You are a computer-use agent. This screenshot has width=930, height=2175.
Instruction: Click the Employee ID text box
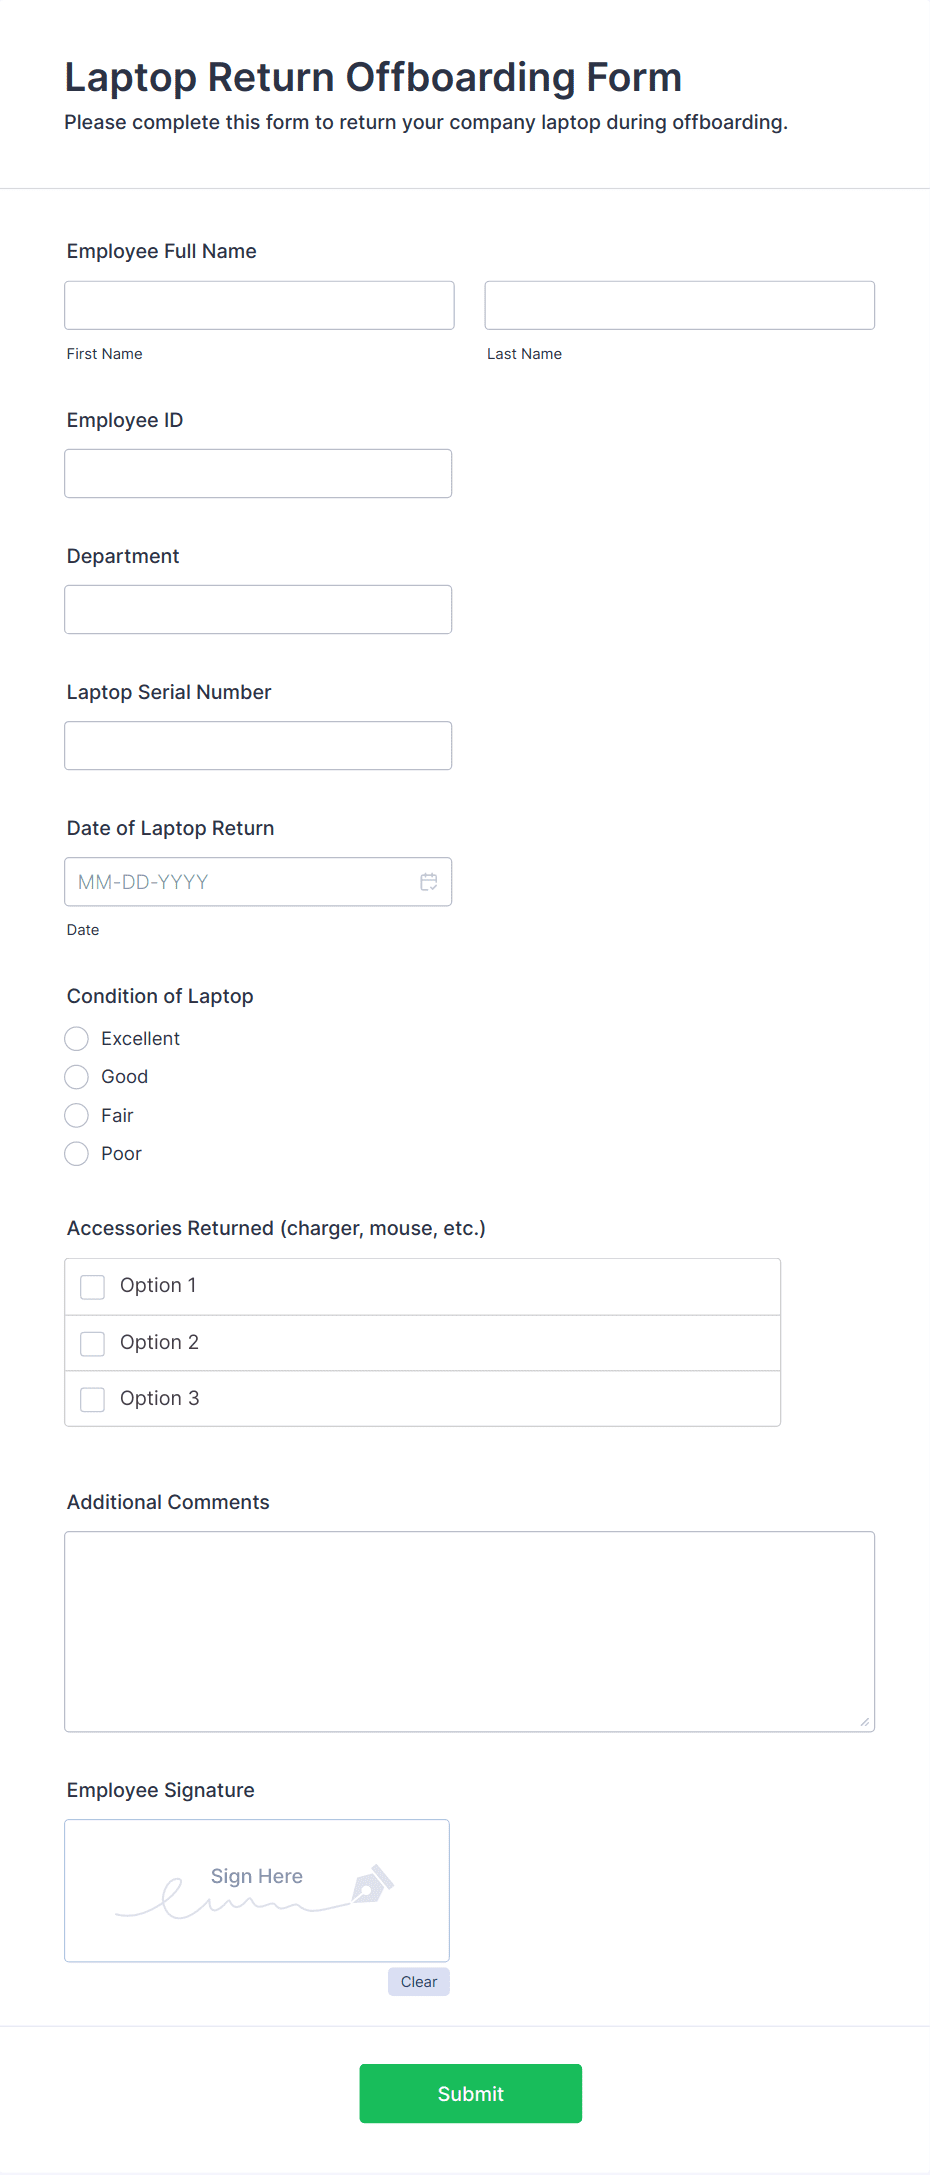[x=258, y=473]
